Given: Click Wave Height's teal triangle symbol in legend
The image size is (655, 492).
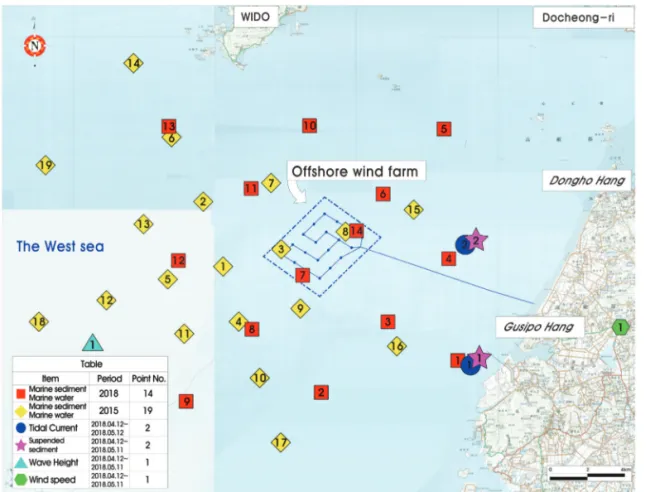Looking at the screenshot, I should pos(21,463).
